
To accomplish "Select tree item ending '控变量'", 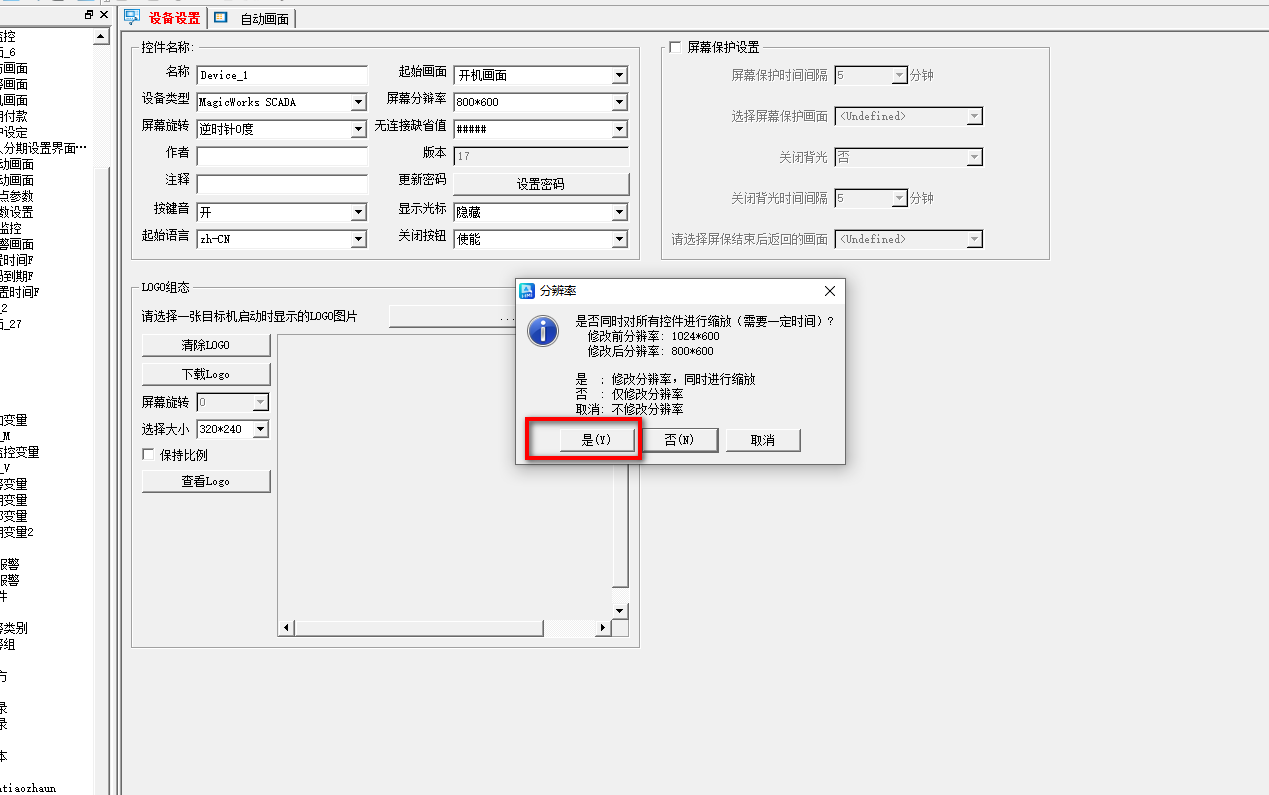I will tap(20, 452).
